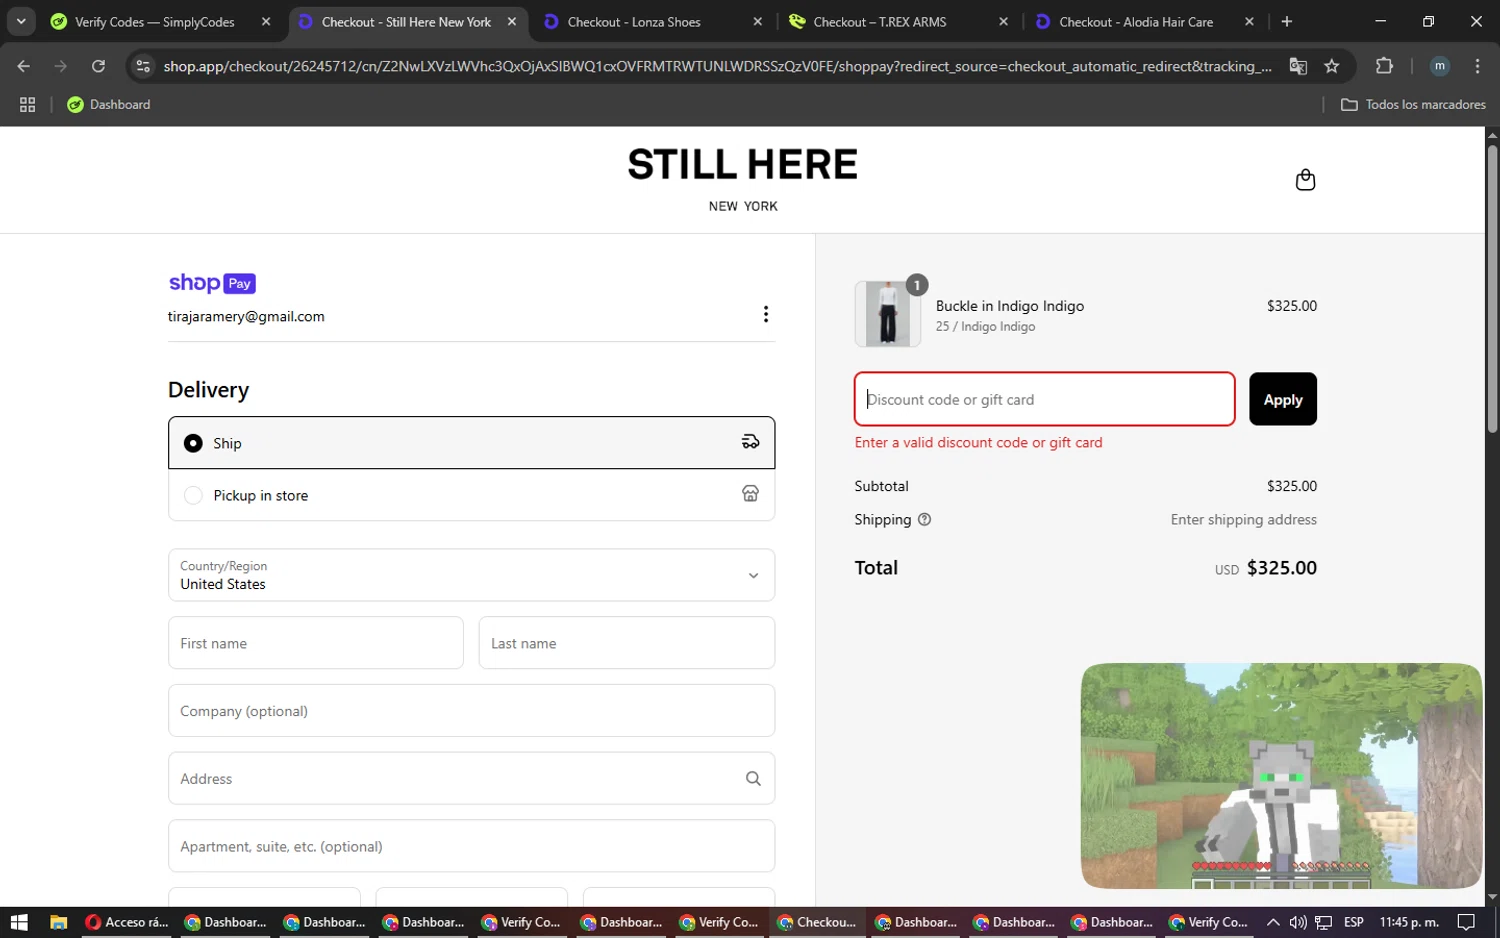This screenshot has height=938, width=1500.
Task: Click the Shop Pay logo
Action: 212,283
